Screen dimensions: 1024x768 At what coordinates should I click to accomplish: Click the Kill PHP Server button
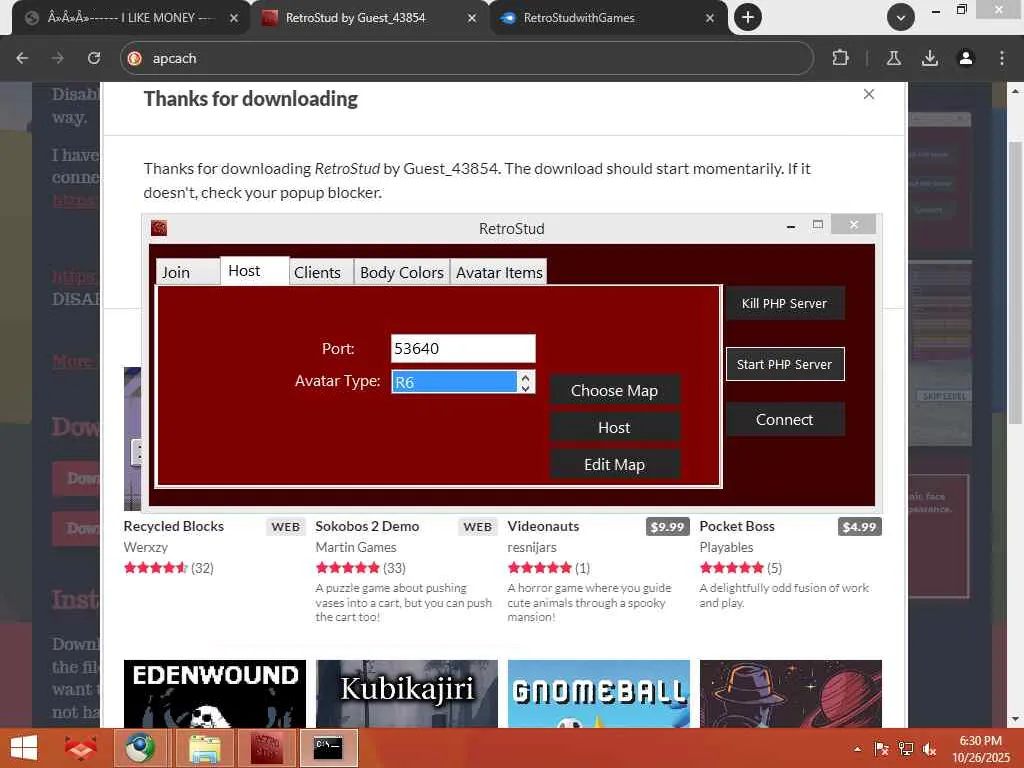[x=785, y=303]
